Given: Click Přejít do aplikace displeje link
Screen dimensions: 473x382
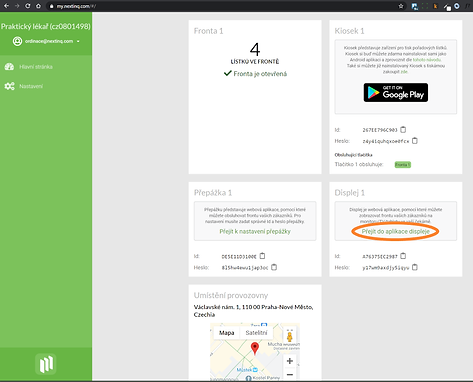Looking at the screenshot, I should tap(396, 231).
